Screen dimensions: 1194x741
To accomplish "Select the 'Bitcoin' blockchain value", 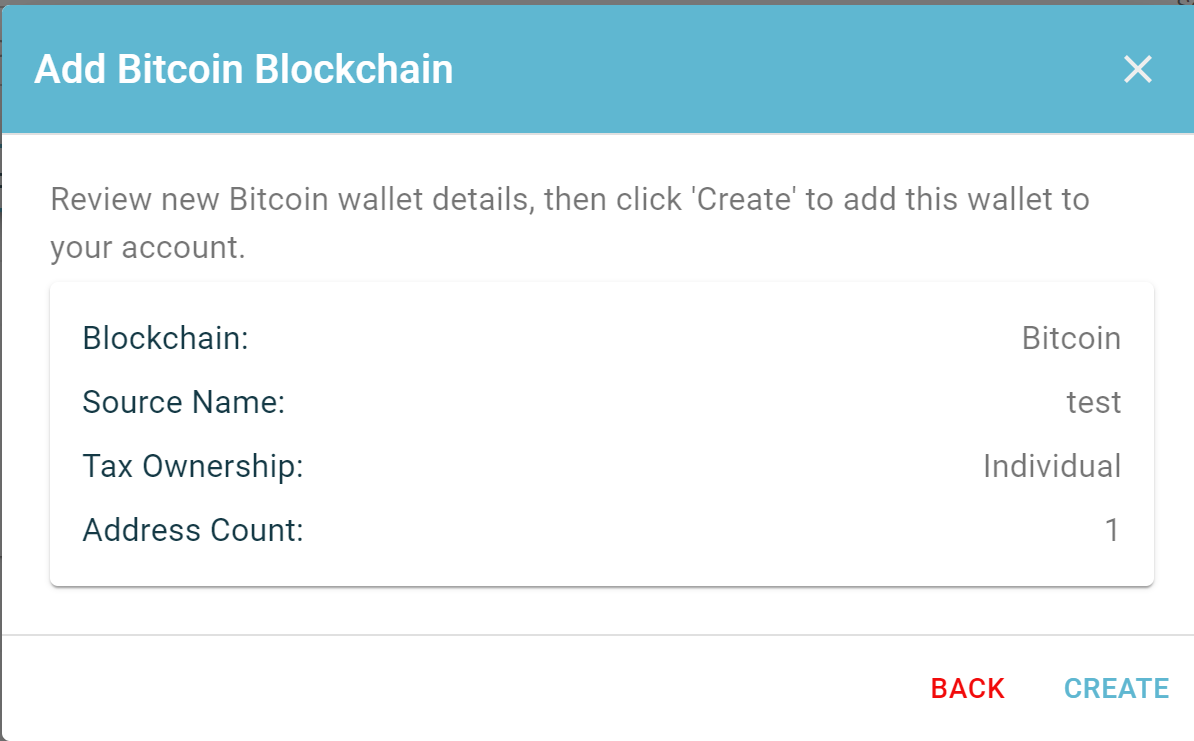I will (1071, 338).
